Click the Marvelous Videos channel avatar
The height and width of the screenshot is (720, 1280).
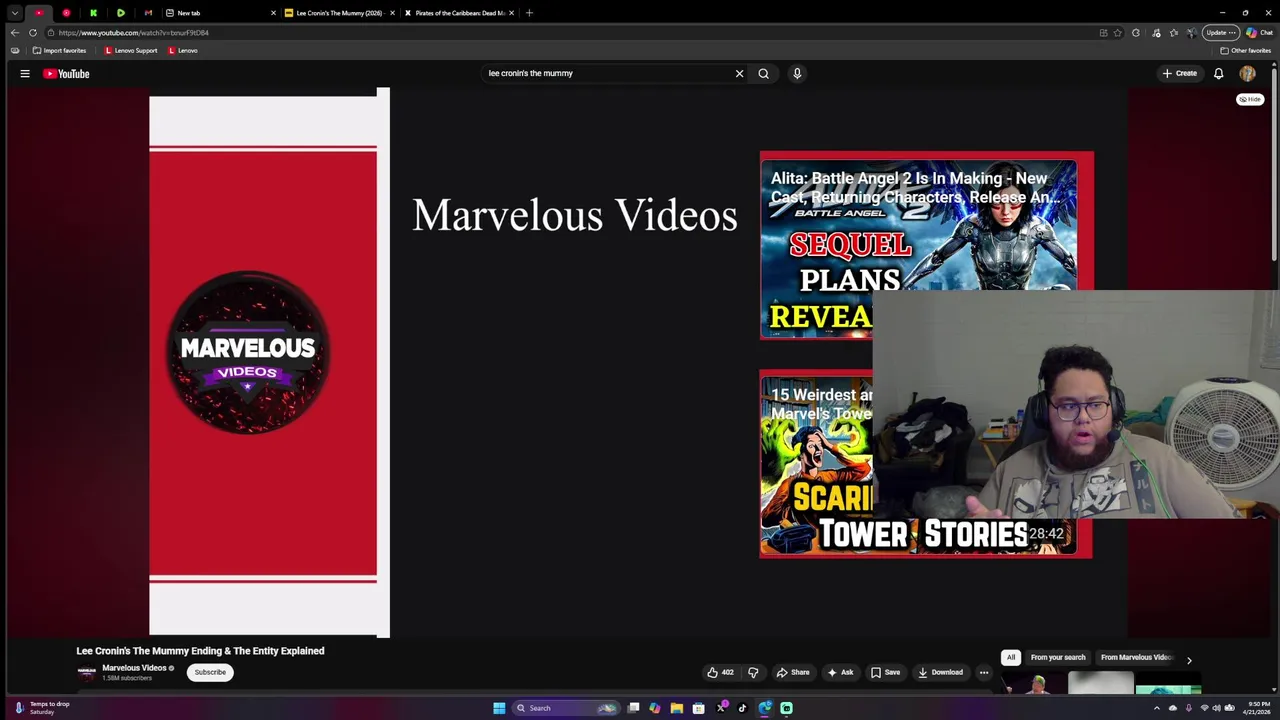click(x=87, y=672)
